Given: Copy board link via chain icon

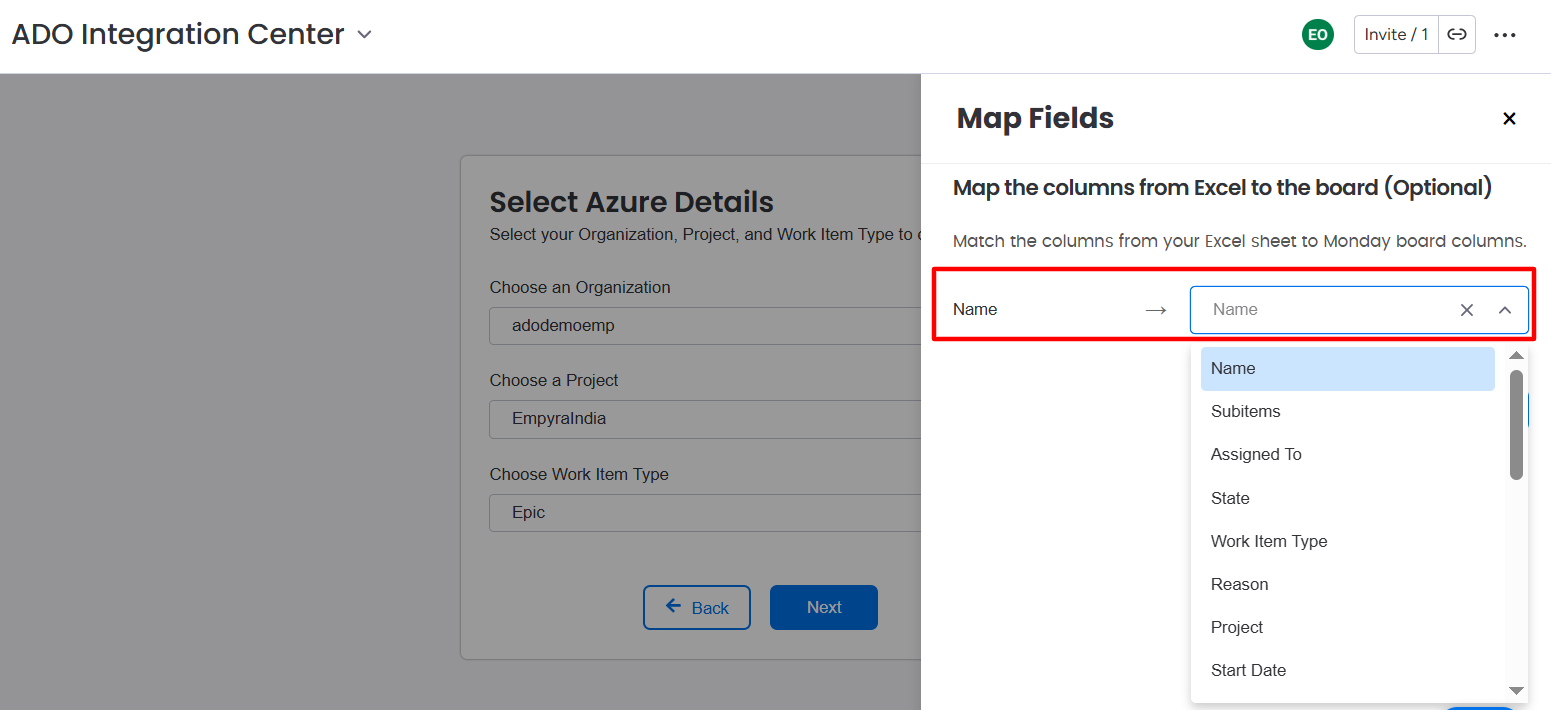Looking at the screenshot, I should click(1457, 35).
